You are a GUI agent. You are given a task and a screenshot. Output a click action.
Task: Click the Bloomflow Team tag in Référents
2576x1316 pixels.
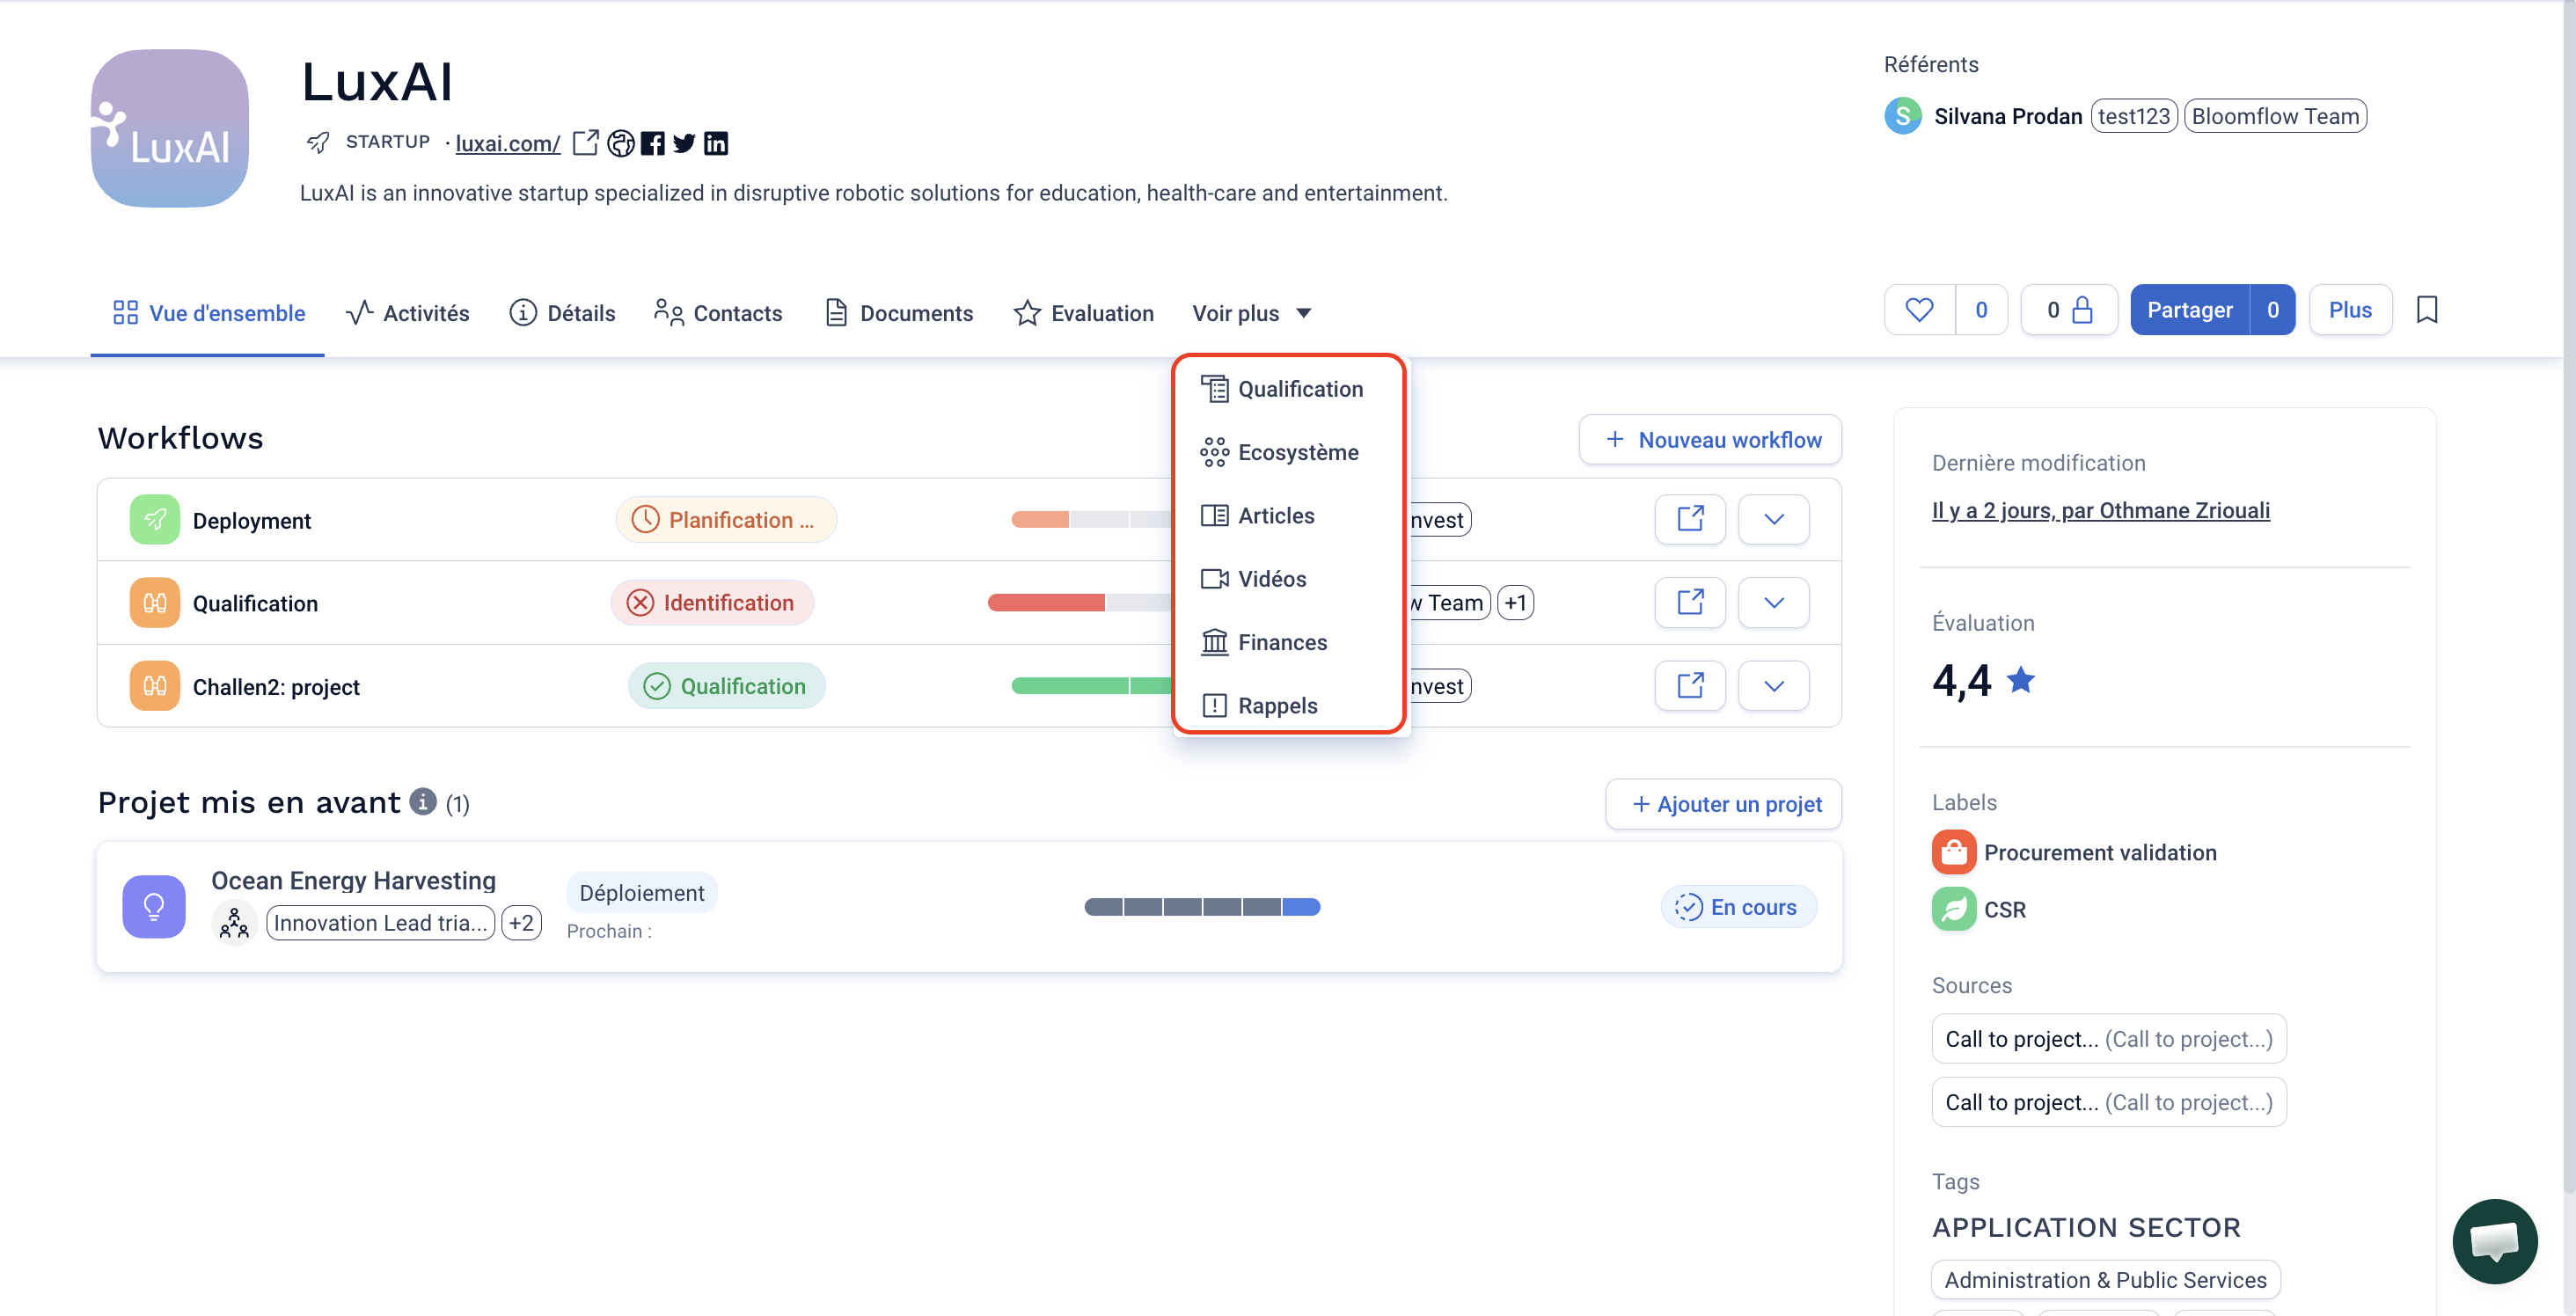click(x=2275, y=116)
